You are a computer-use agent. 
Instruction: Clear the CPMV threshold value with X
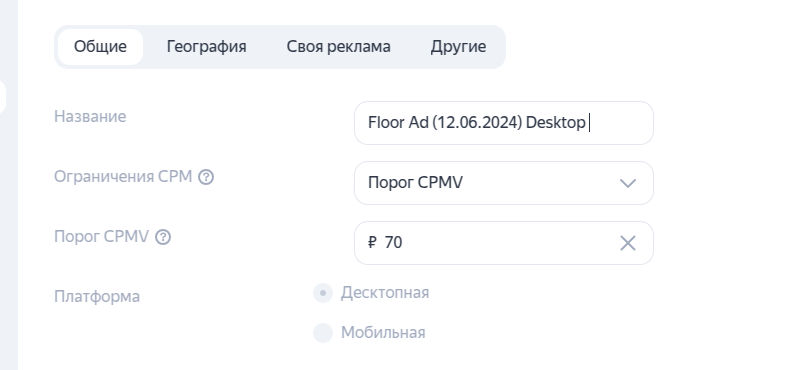click(628, 243)
